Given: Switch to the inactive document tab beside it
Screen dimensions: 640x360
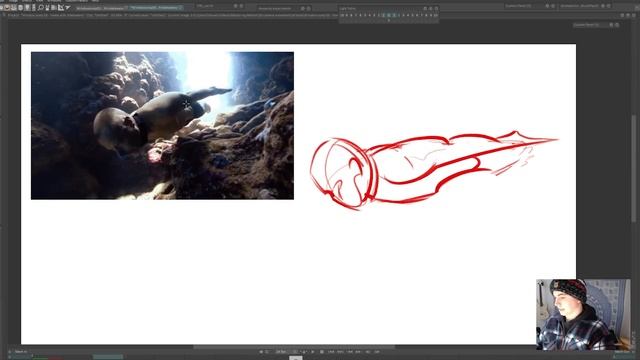Looking at the screenshot, I should point(102,8).
